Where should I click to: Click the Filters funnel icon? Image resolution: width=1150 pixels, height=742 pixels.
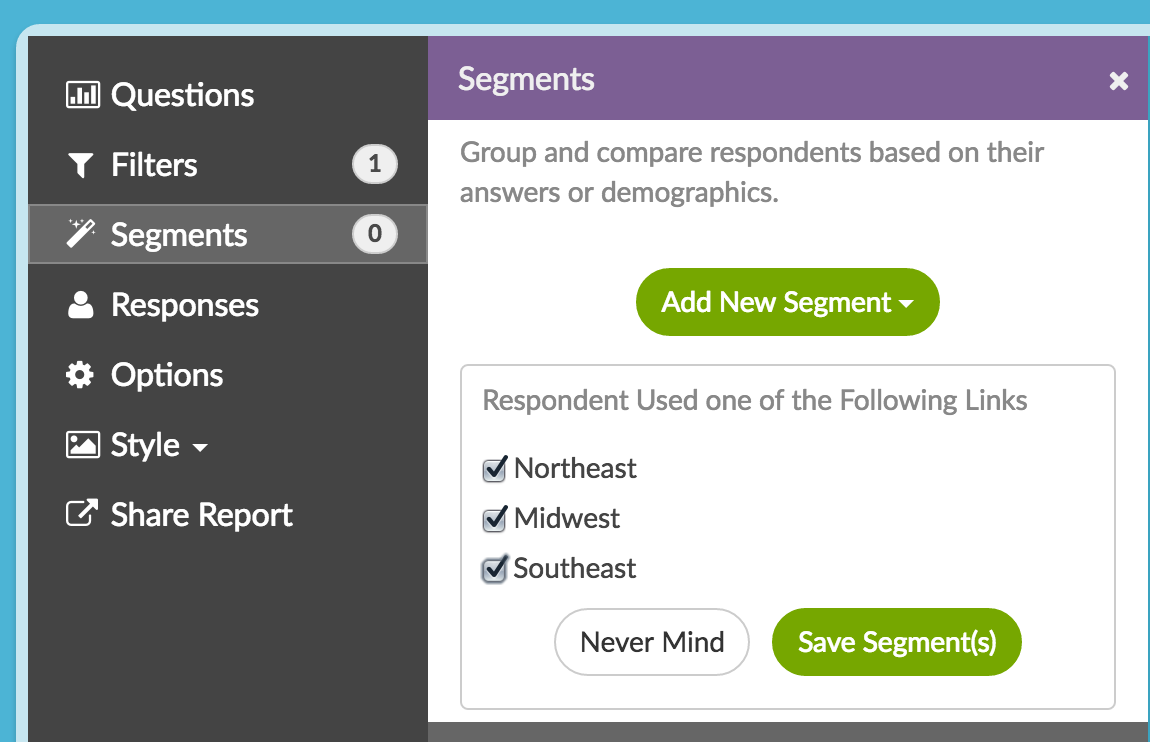click(80, 165)
